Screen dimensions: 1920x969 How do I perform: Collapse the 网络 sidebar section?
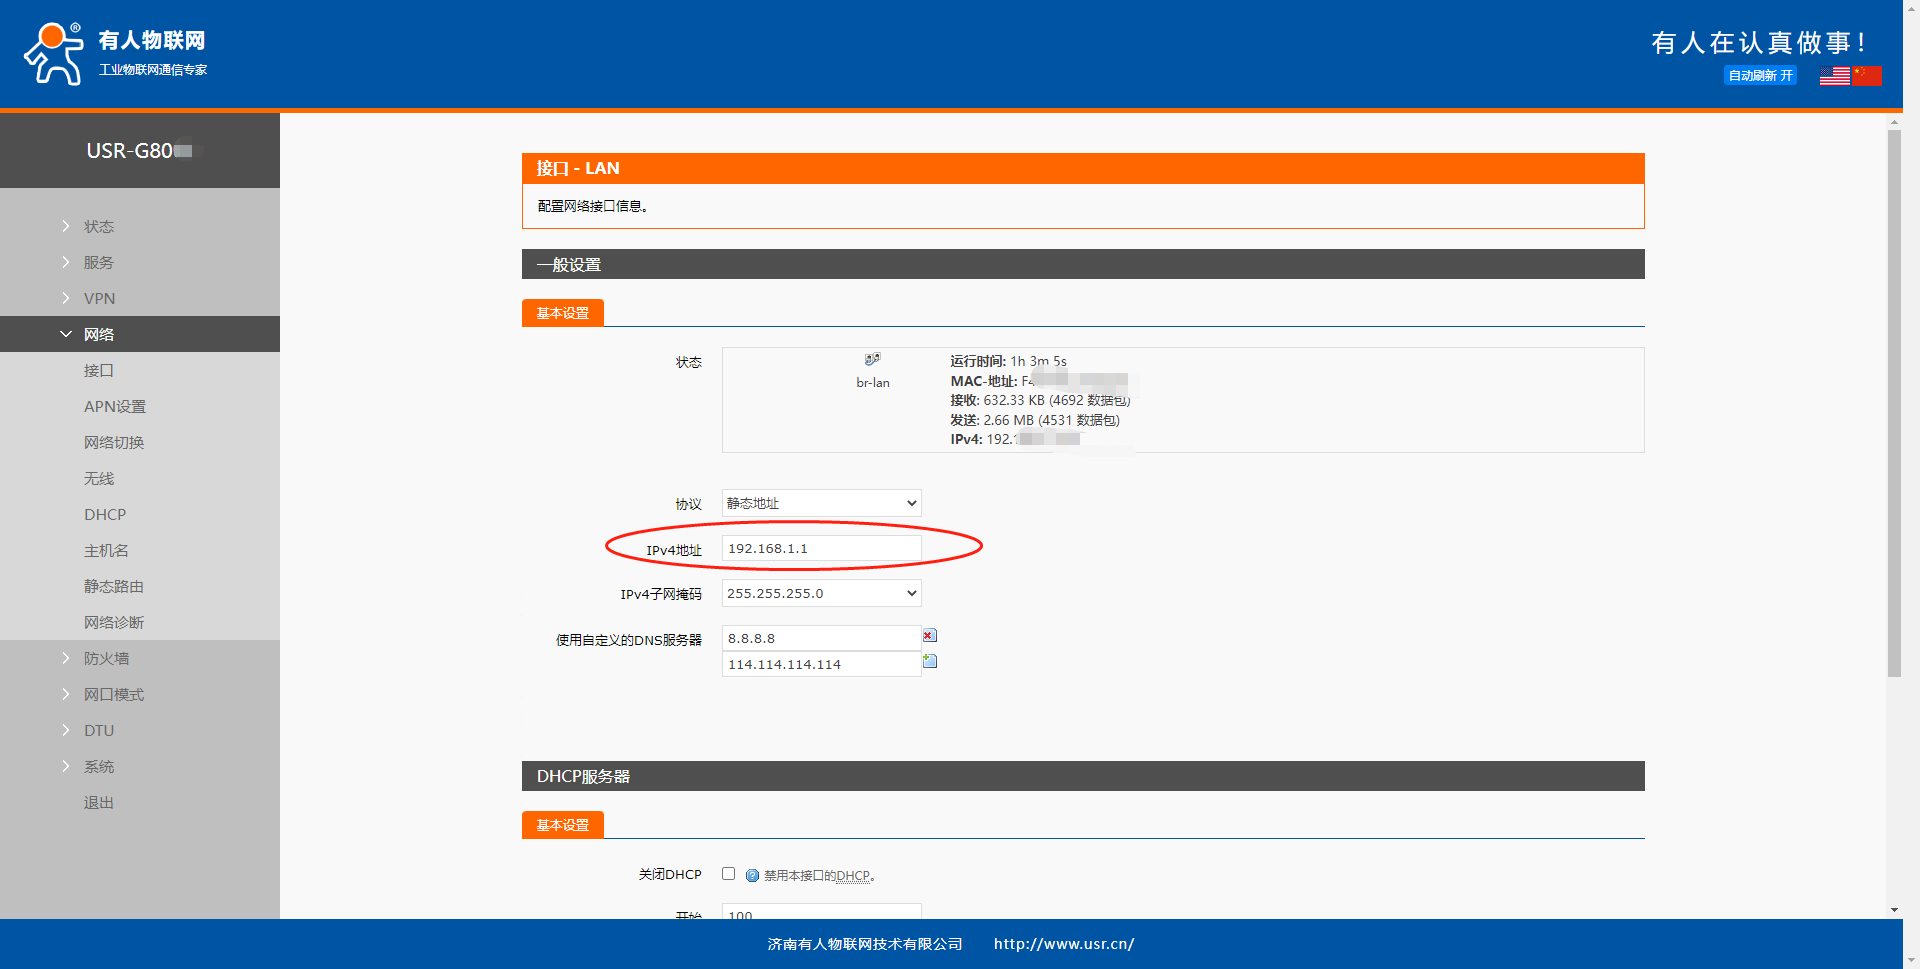click(99, 335)
